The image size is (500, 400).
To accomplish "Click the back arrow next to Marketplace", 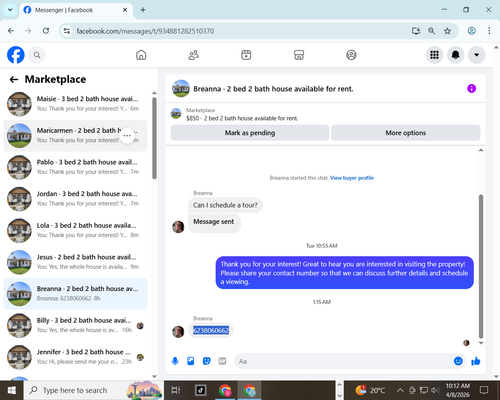I will [x=14, y=79].
